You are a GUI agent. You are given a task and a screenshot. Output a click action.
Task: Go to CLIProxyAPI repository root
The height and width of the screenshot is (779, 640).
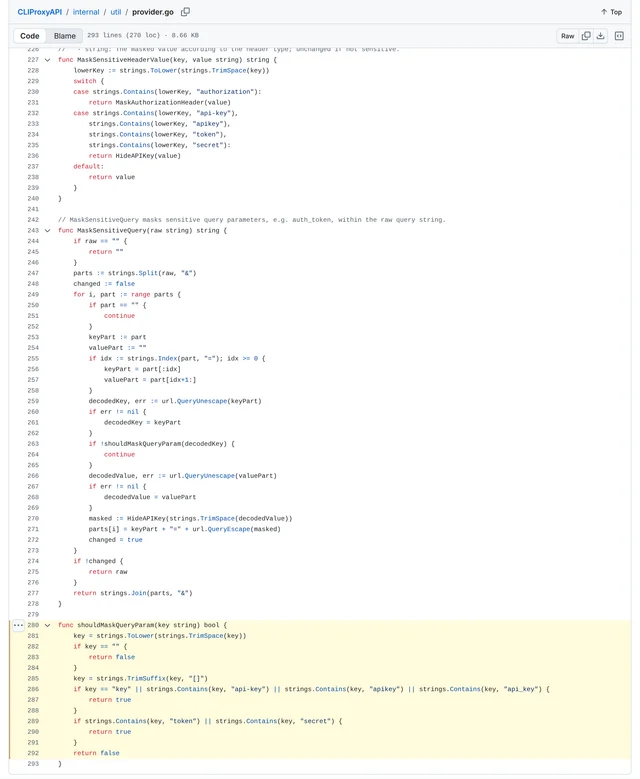(40, 12)
